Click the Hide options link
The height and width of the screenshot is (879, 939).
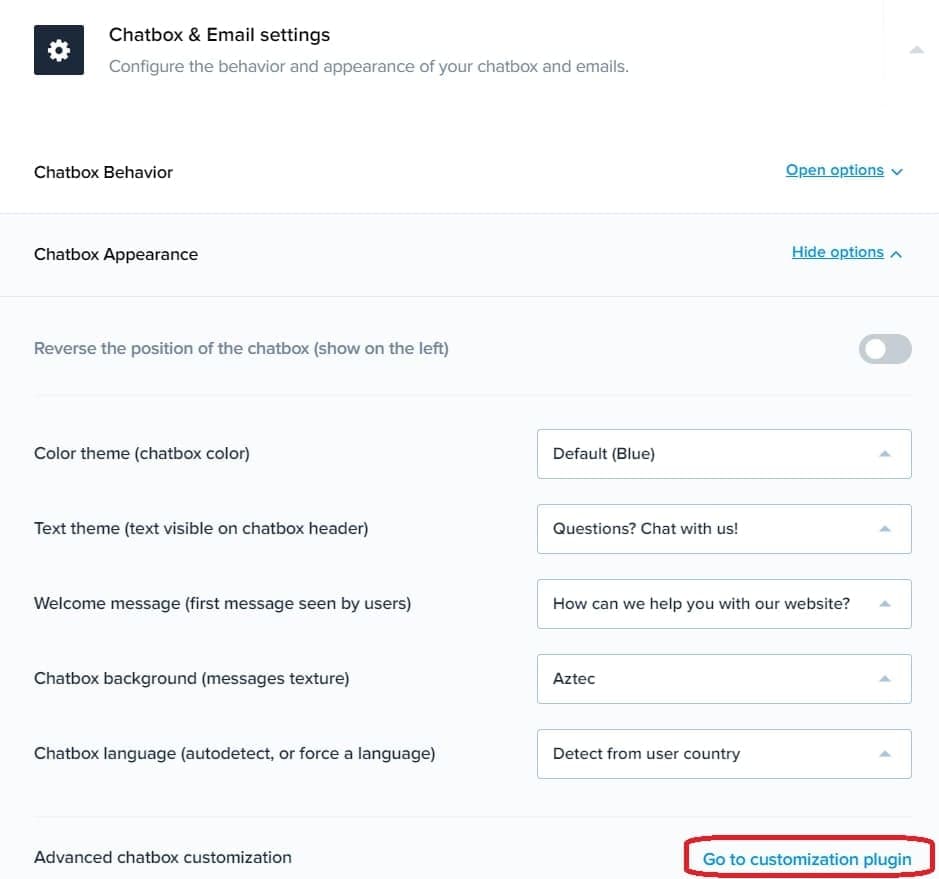(x=837, y=252)
